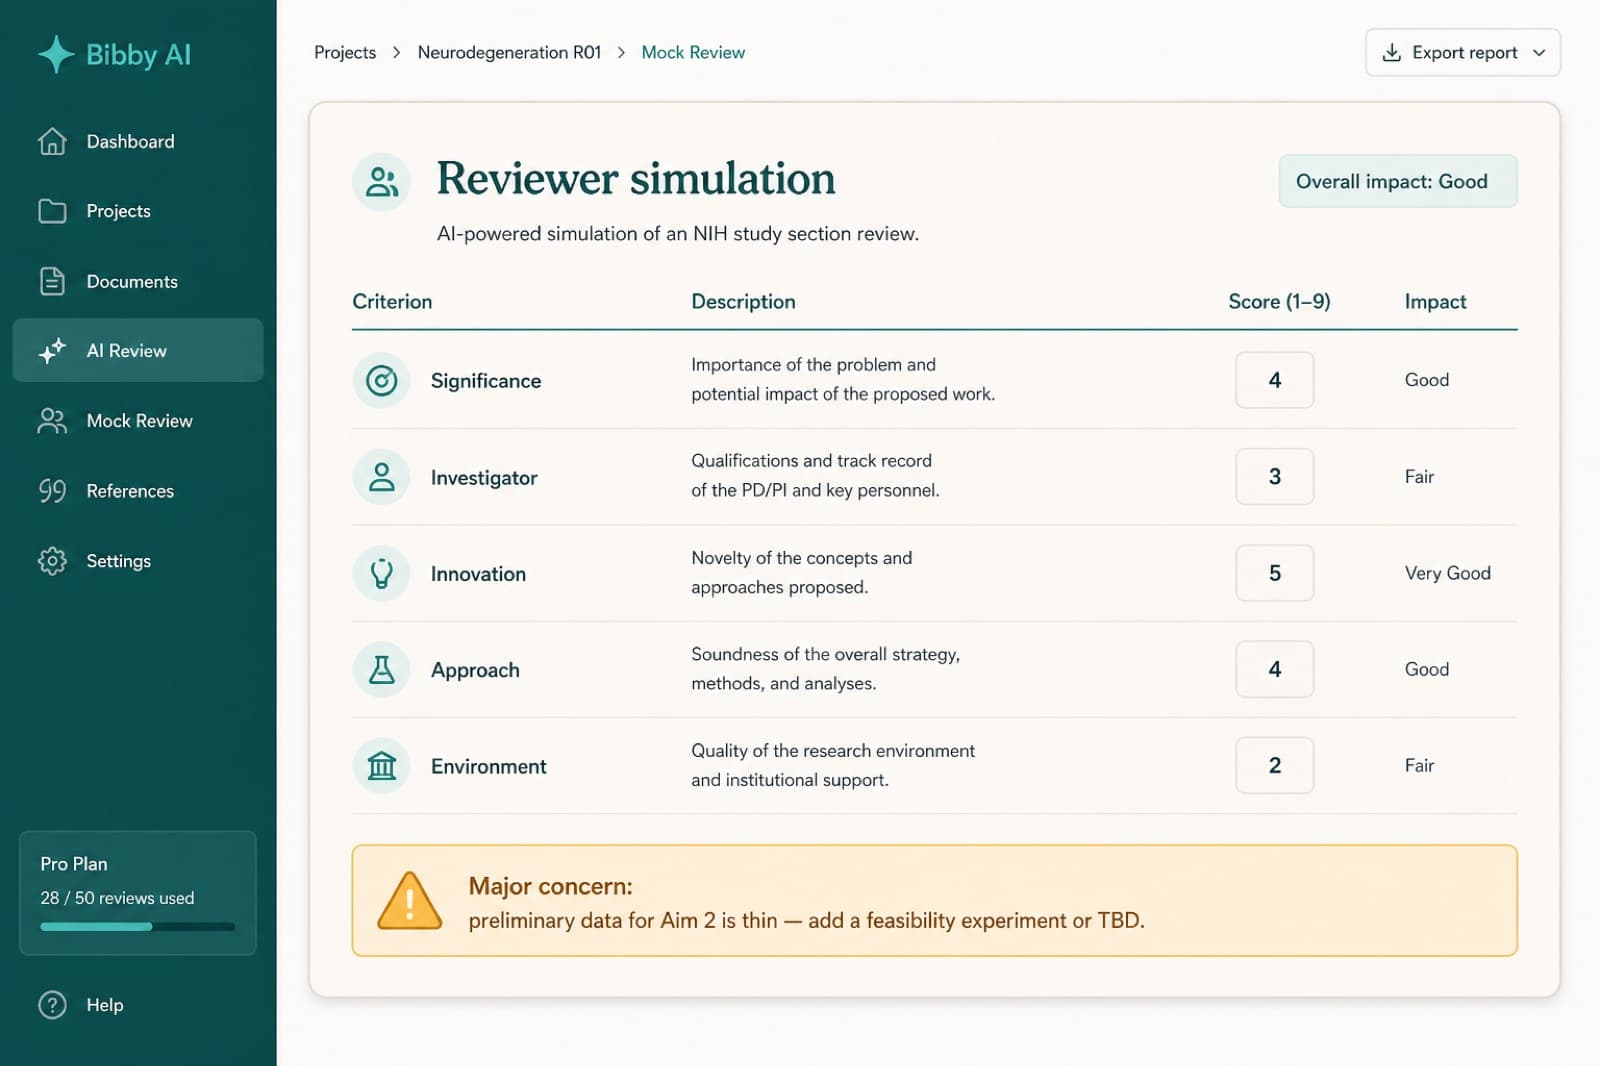Open References in the sidebar

(138, 491)
